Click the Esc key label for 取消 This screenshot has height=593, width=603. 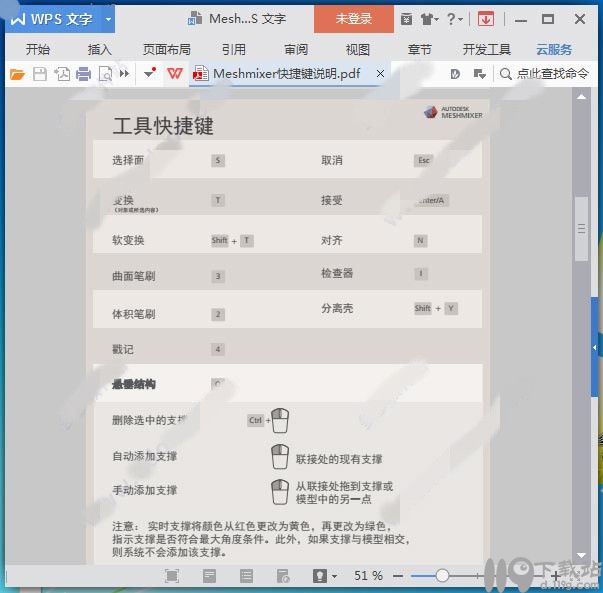[x=423, y=160]
